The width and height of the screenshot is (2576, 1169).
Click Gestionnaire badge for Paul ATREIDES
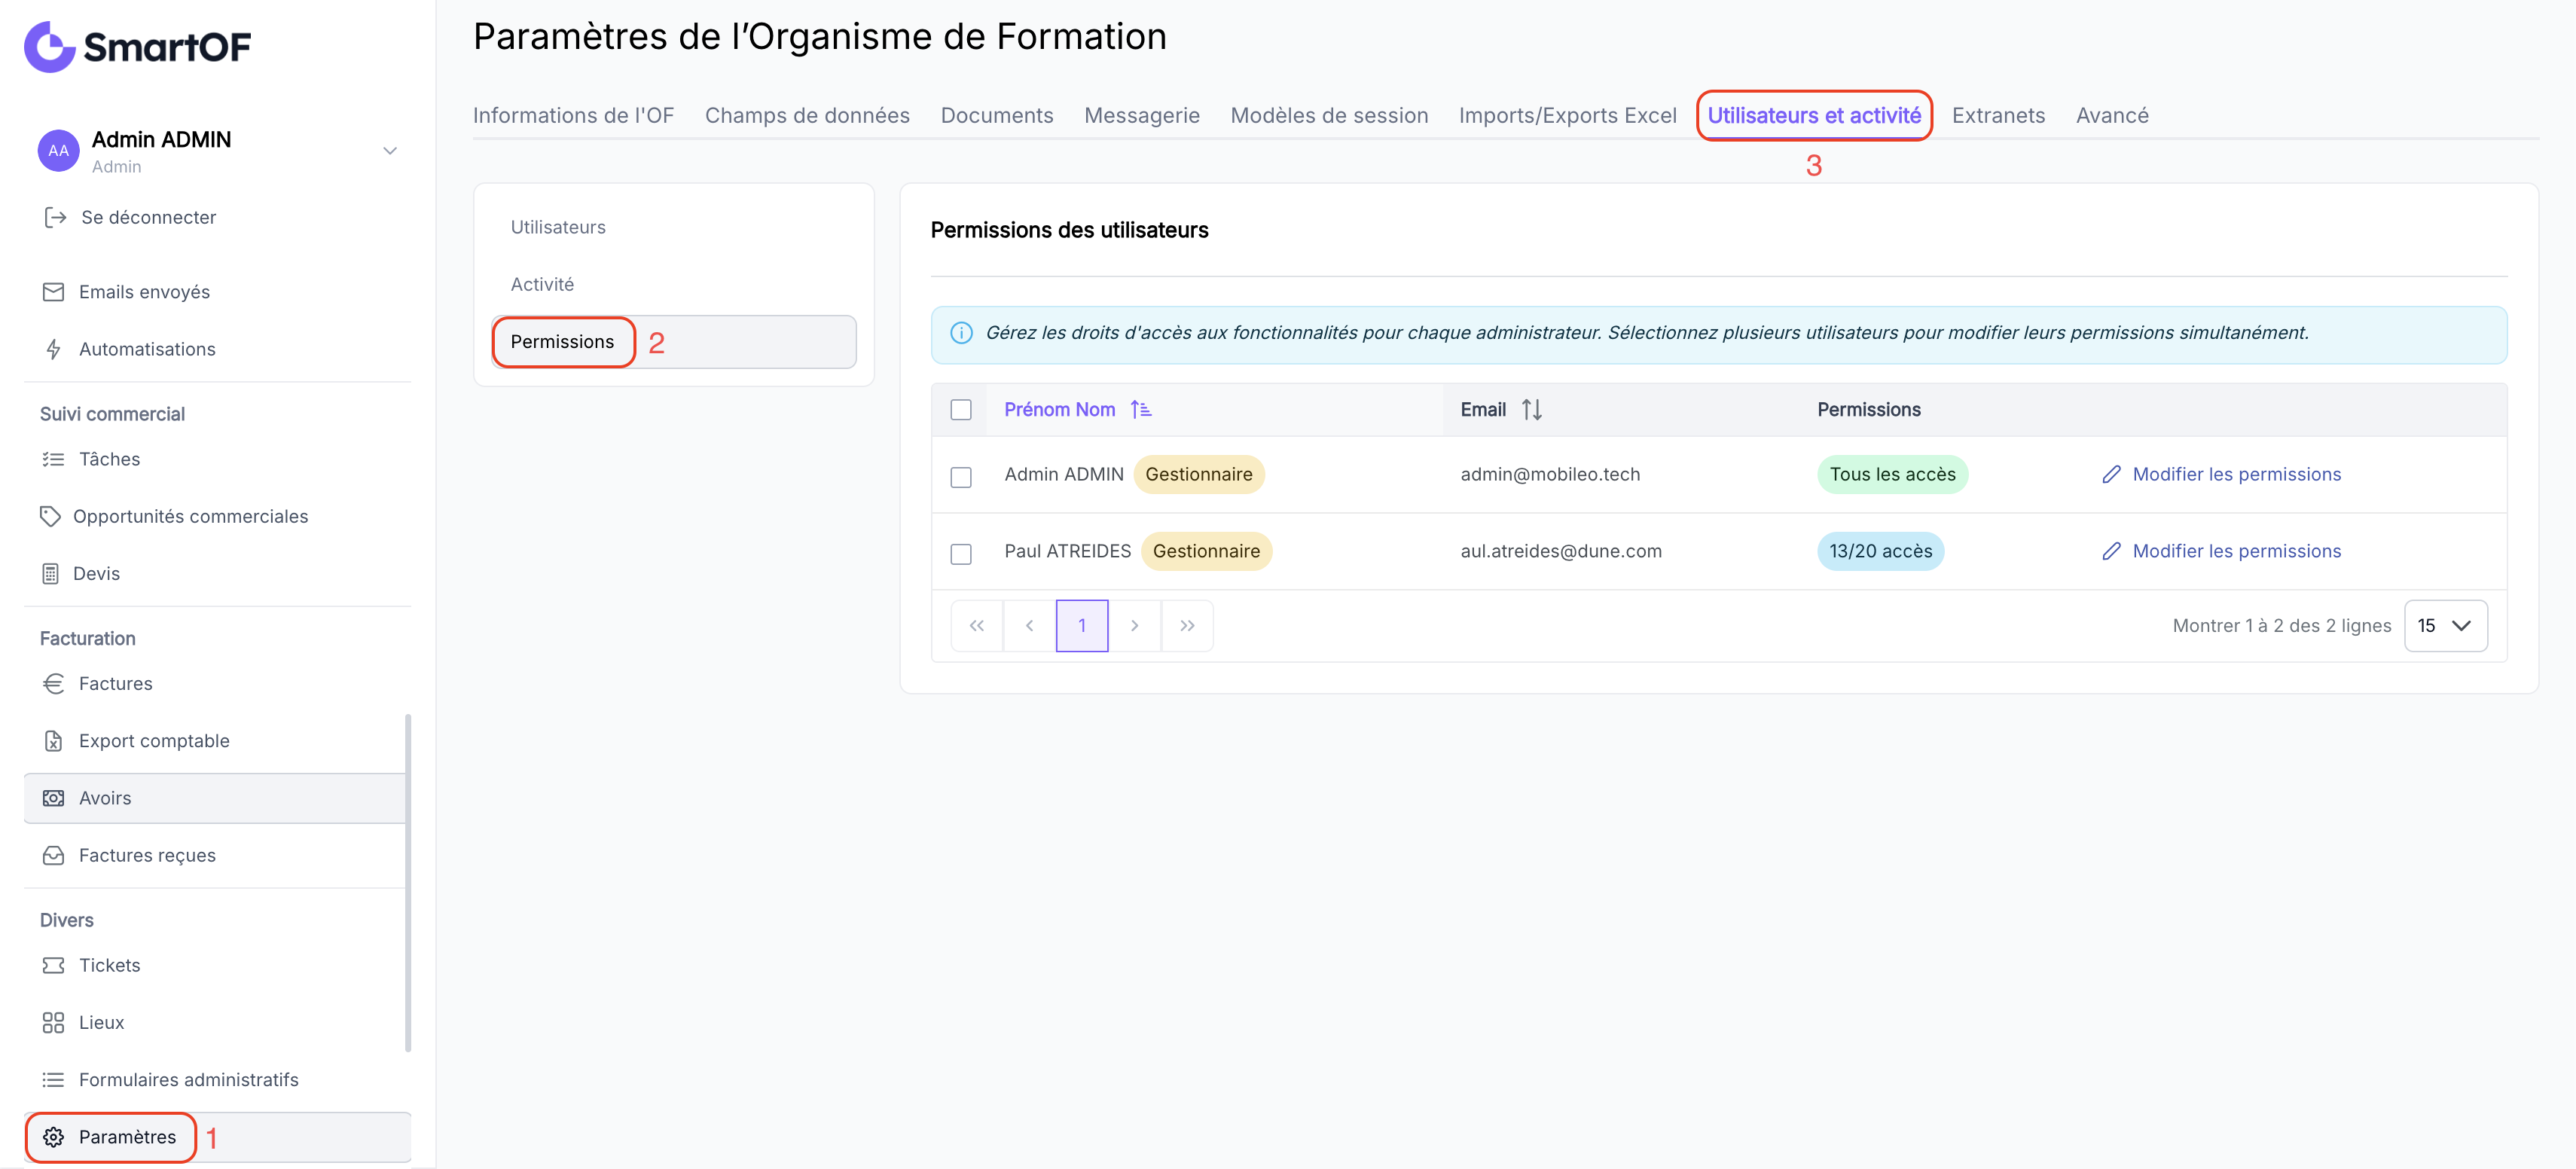pos(1206,551)
